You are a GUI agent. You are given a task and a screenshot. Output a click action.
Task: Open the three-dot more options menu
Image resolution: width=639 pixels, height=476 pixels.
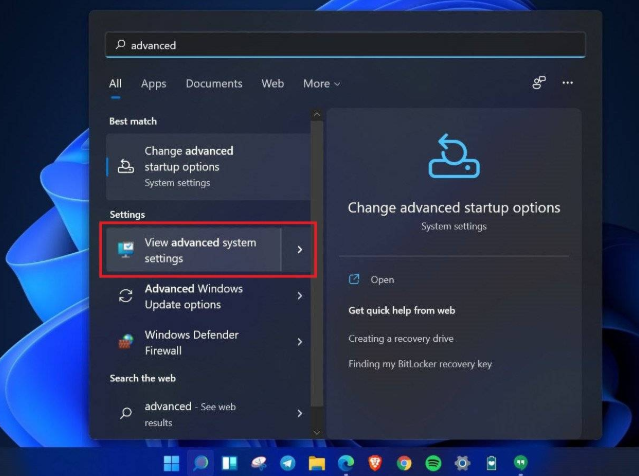(568, 83)
